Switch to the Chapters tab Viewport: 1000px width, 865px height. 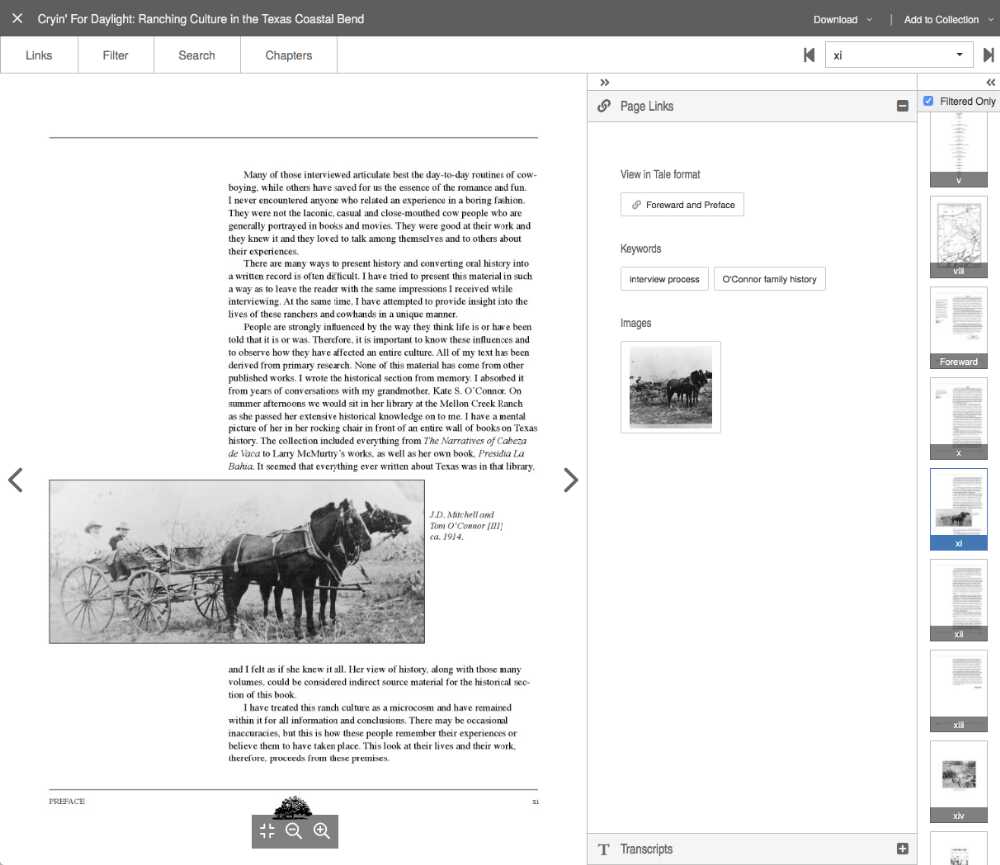[x=288, y=55]
